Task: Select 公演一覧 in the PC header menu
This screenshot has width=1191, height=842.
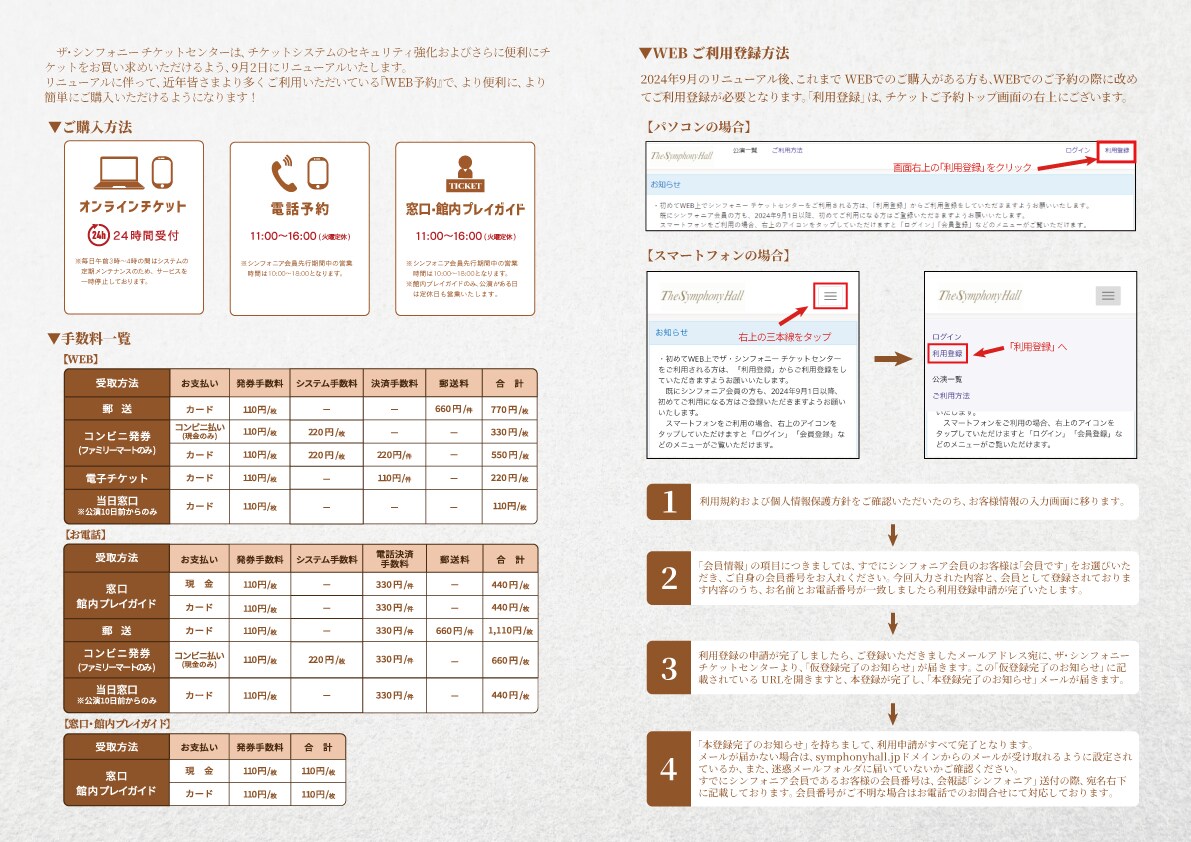Action: coord(745,150)
